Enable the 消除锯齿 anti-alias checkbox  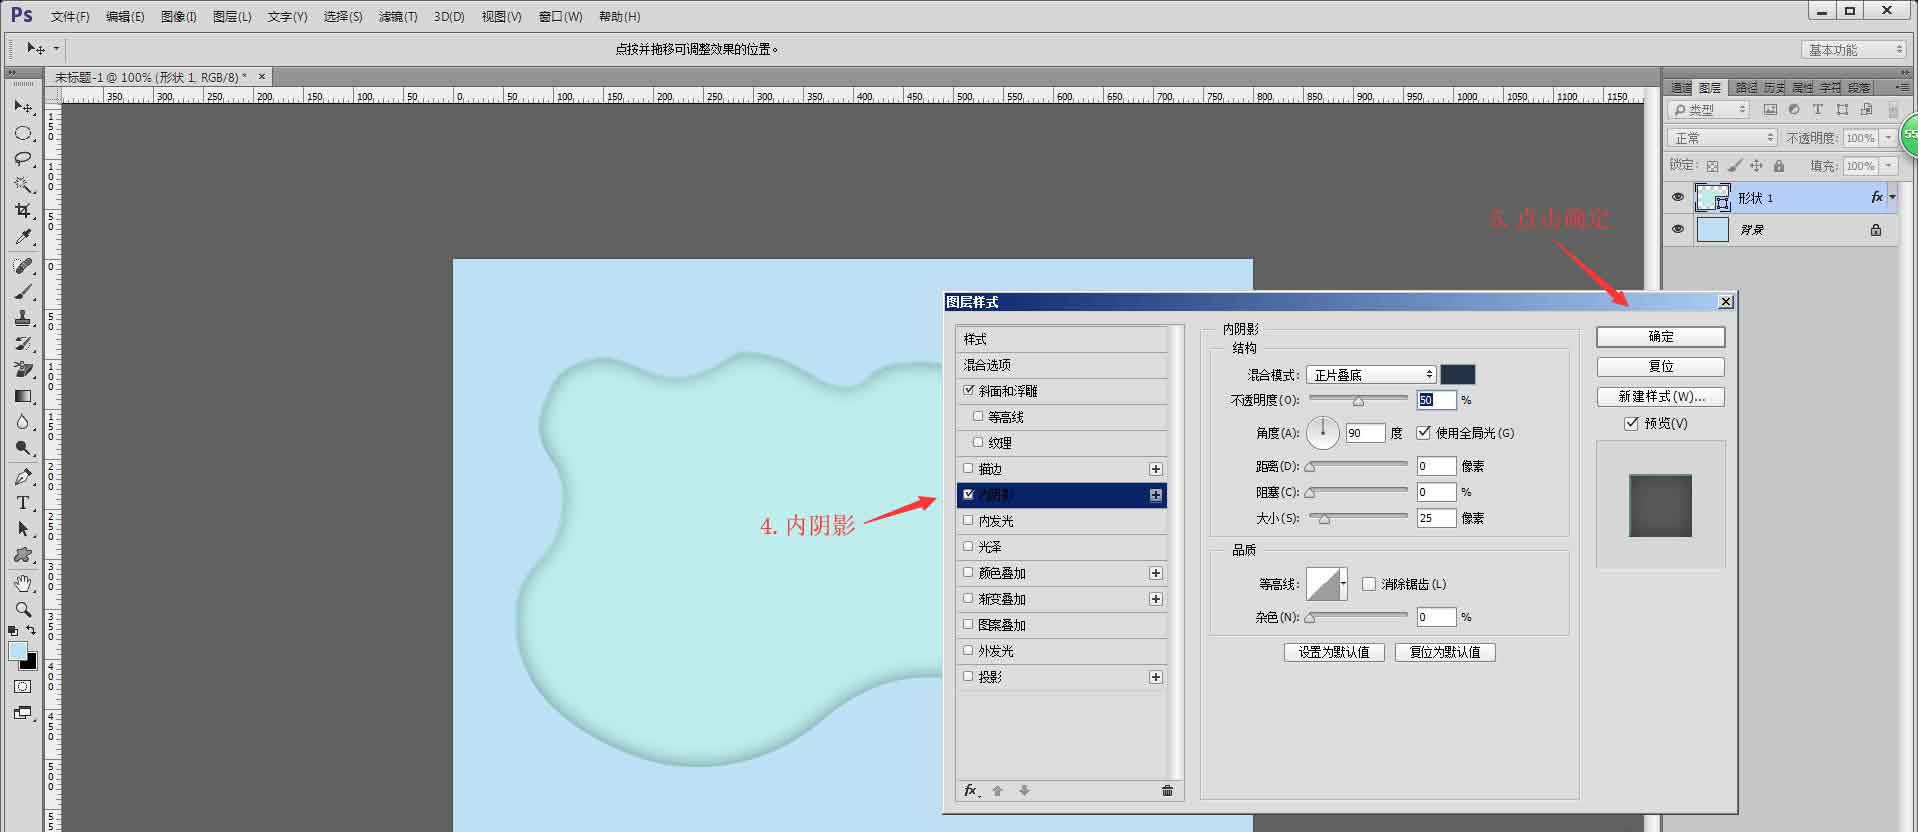pos(1369,584)
